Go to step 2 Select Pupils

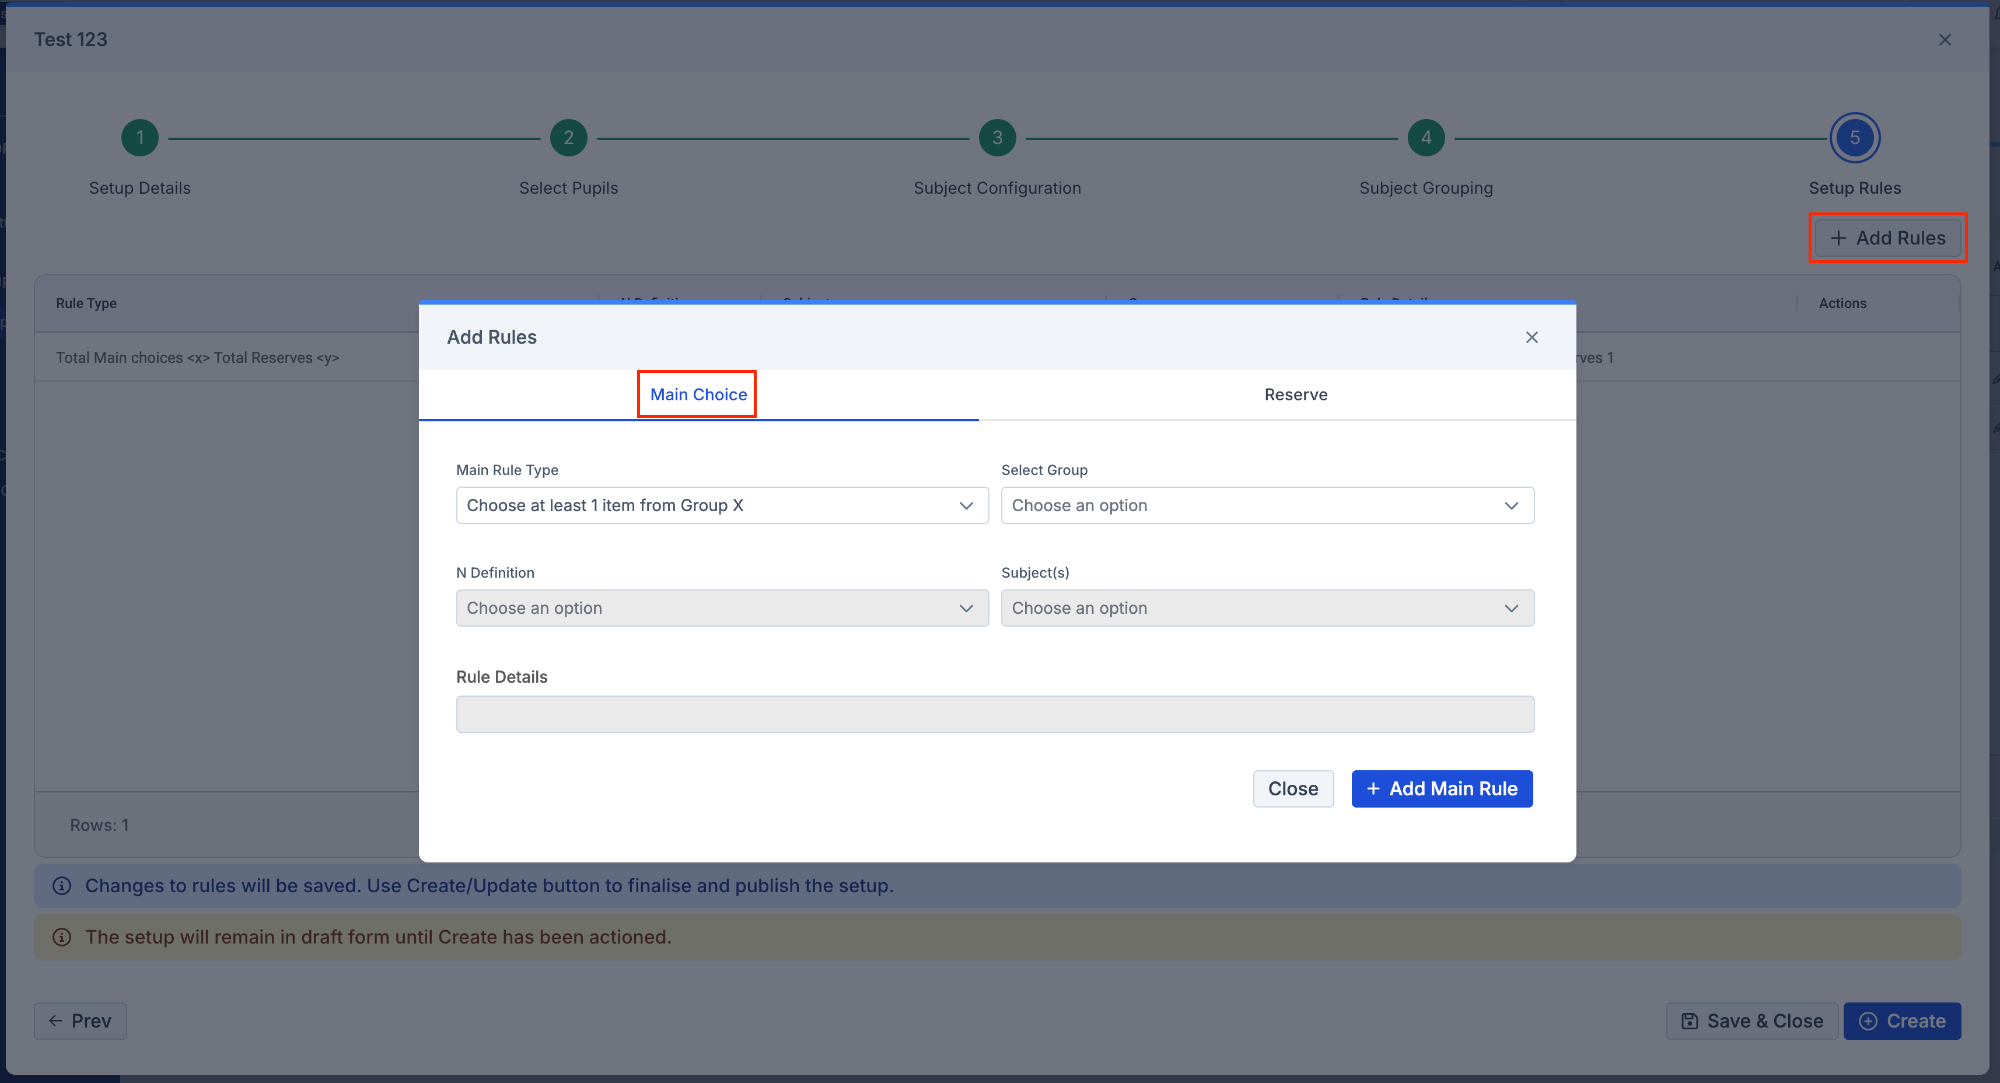[569, 138]
